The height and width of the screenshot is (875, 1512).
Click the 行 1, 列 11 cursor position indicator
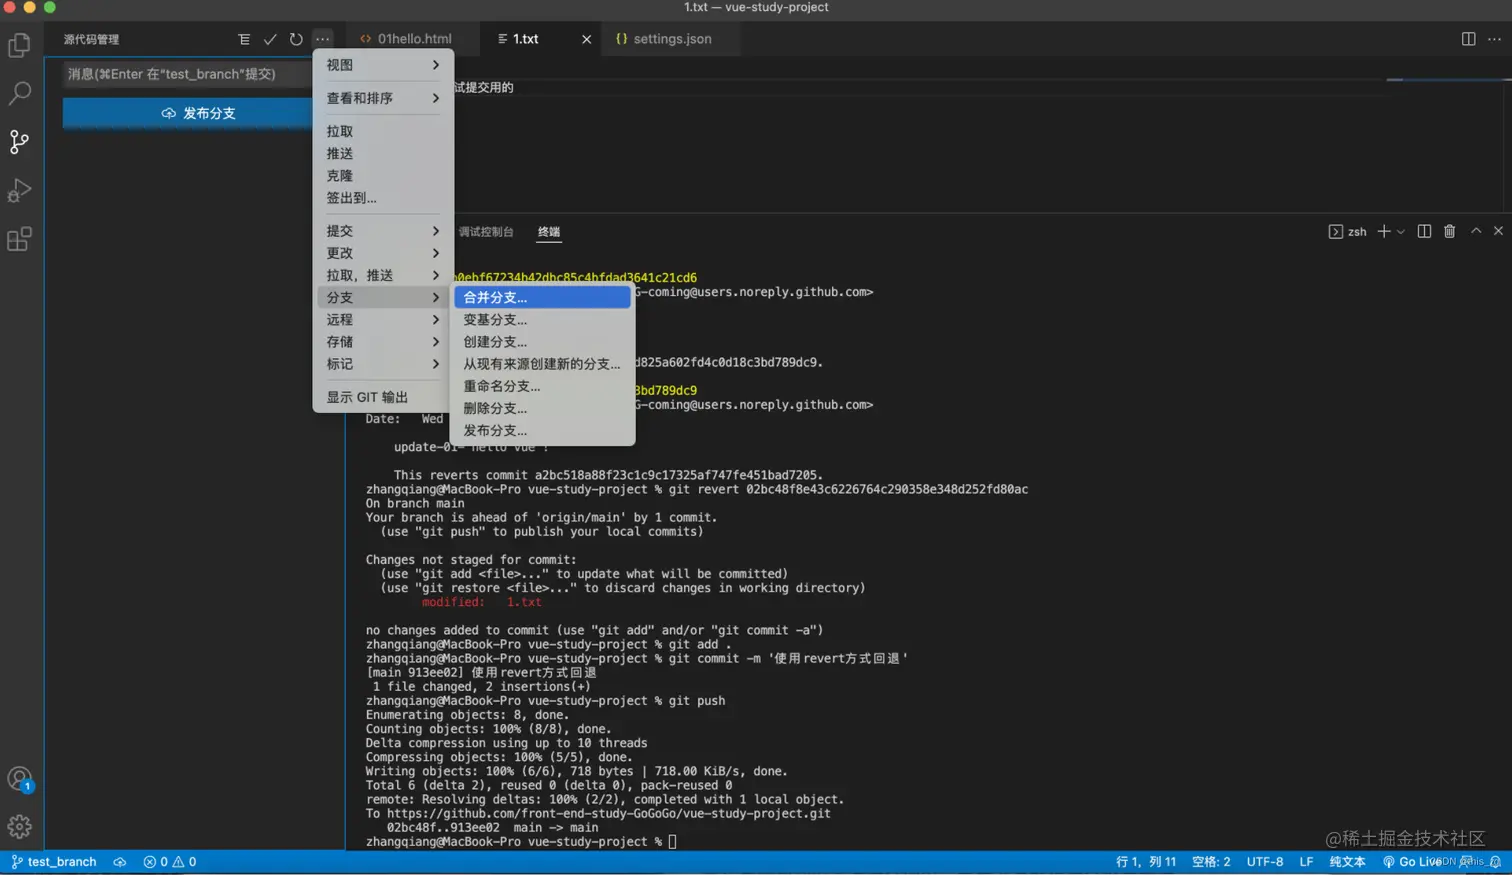pos(1146,862)
